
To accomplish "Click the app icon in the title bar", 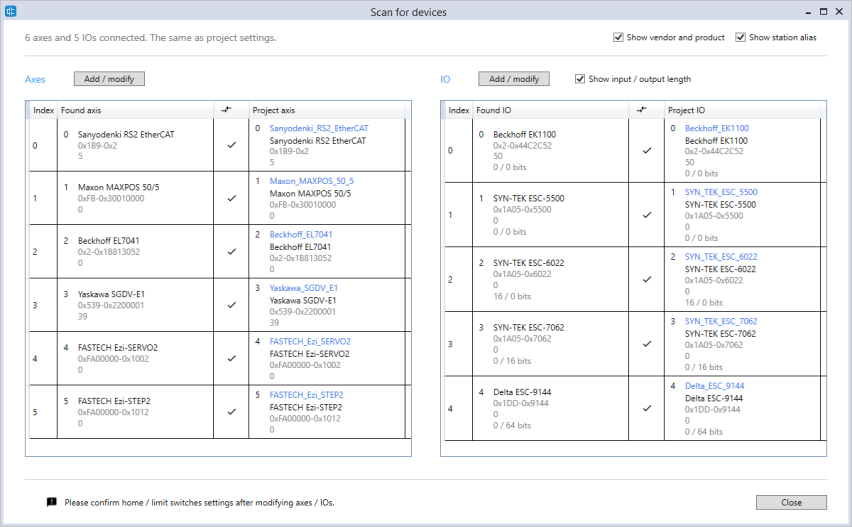I will (10, 11).
